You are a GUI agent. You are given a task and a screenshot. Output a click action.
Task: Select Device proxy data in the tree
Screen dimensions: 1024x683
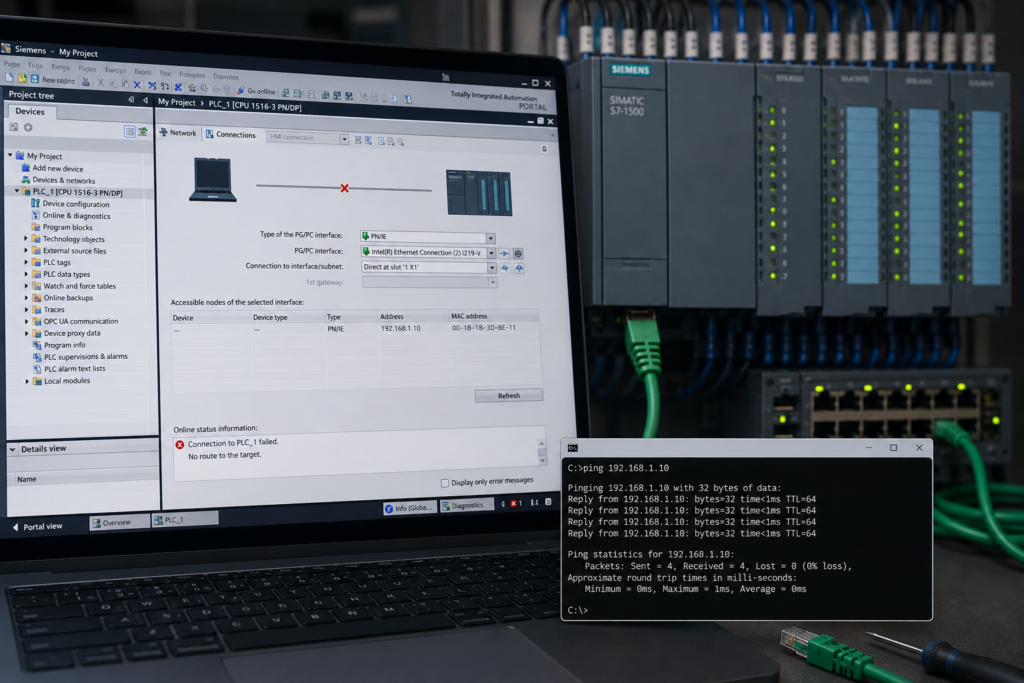[x=72, y=333]
